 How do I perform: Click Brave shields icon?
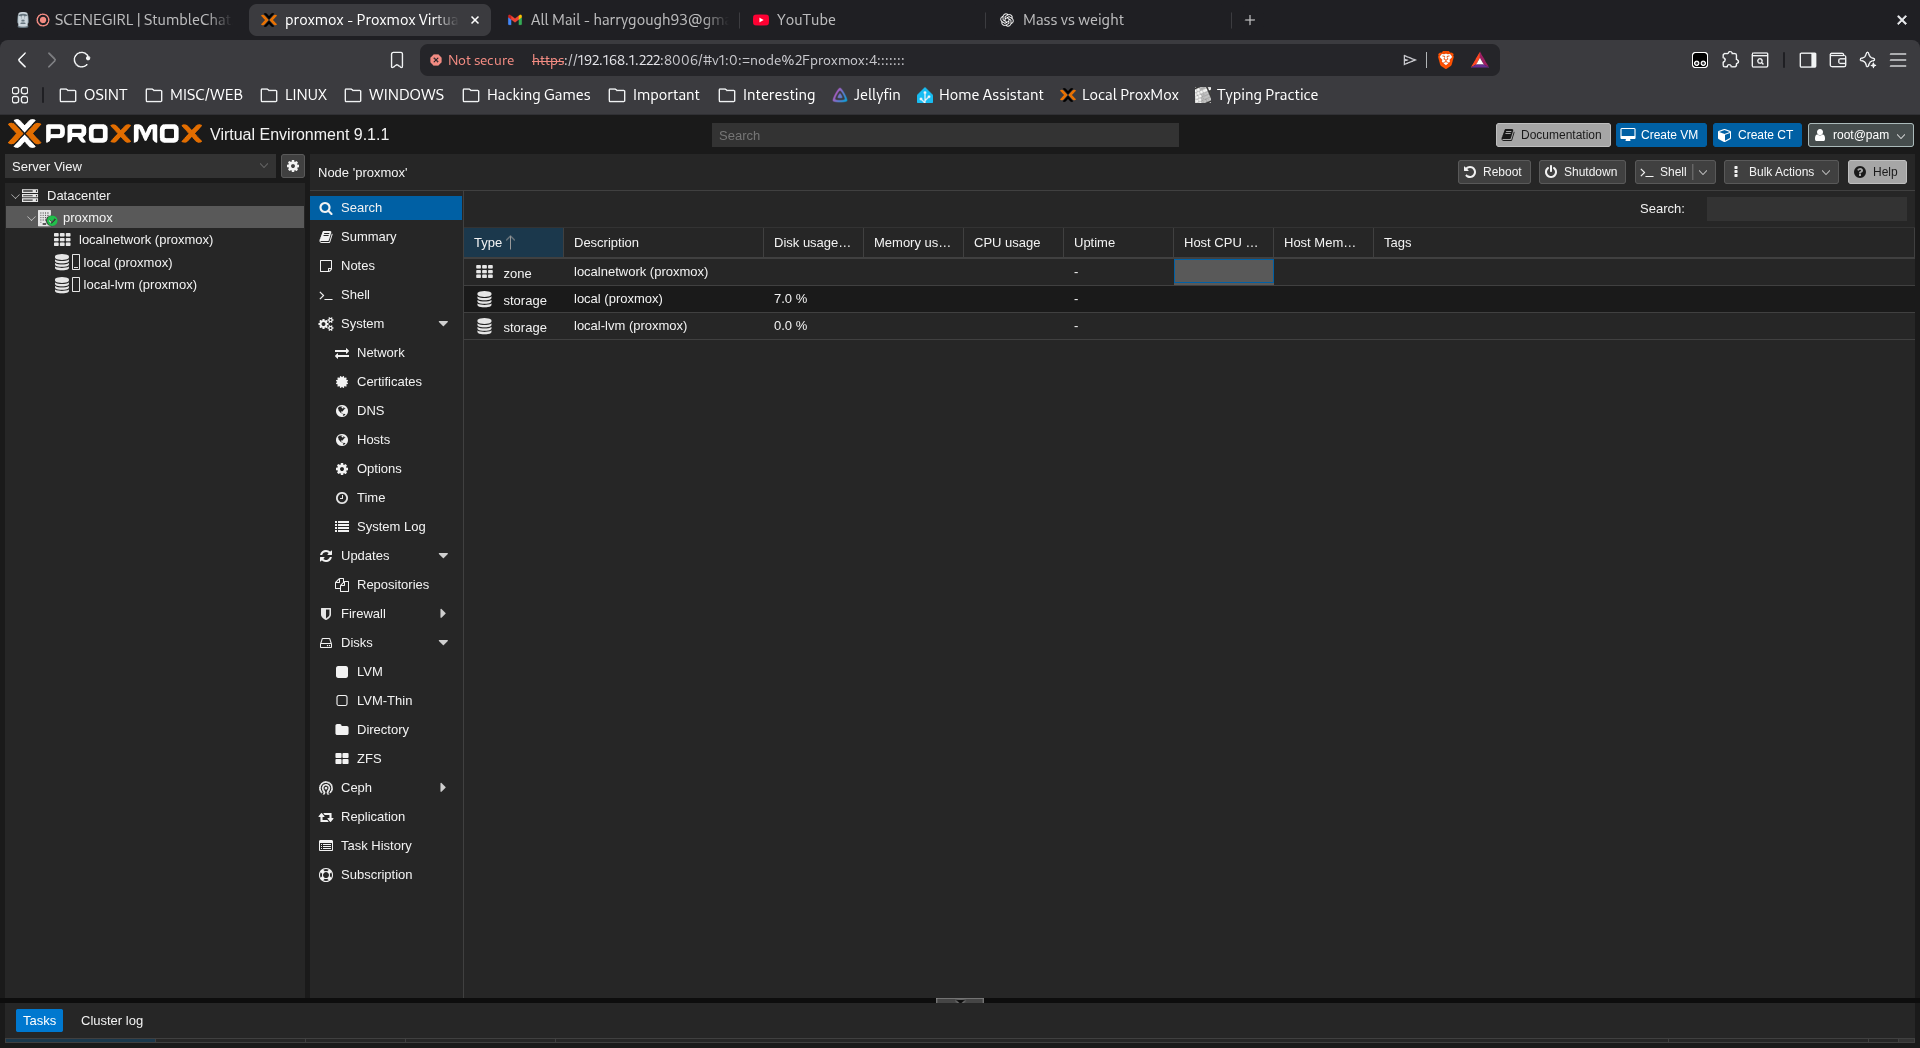1445,60
